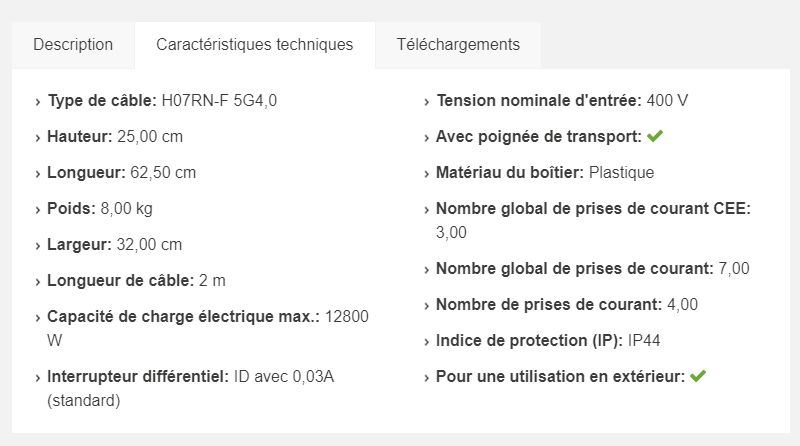The width and height of the screenshot is (800, 446).
Task: Click green checkmark for utilisation en extérieur
Action: point(698,376)
